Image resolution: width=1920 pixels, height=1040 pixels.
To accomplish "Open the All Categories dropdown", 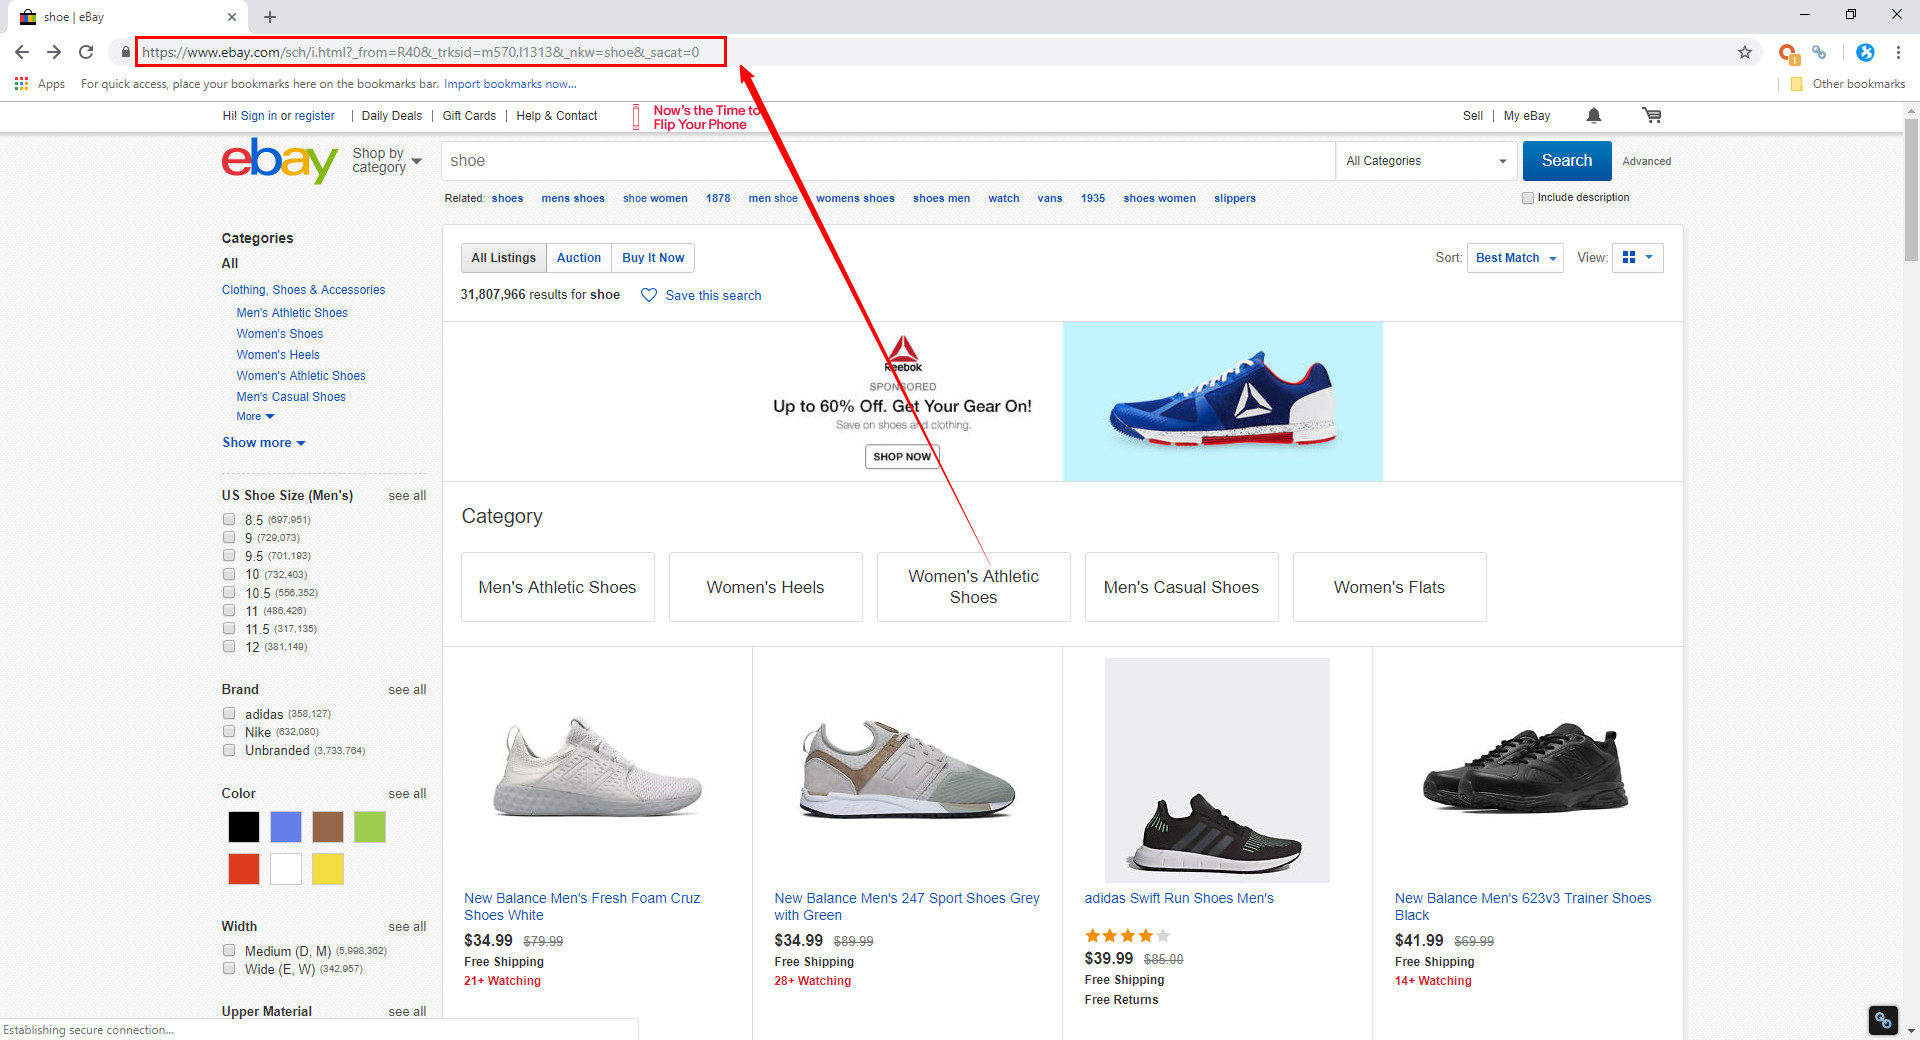I will 1427,161.
